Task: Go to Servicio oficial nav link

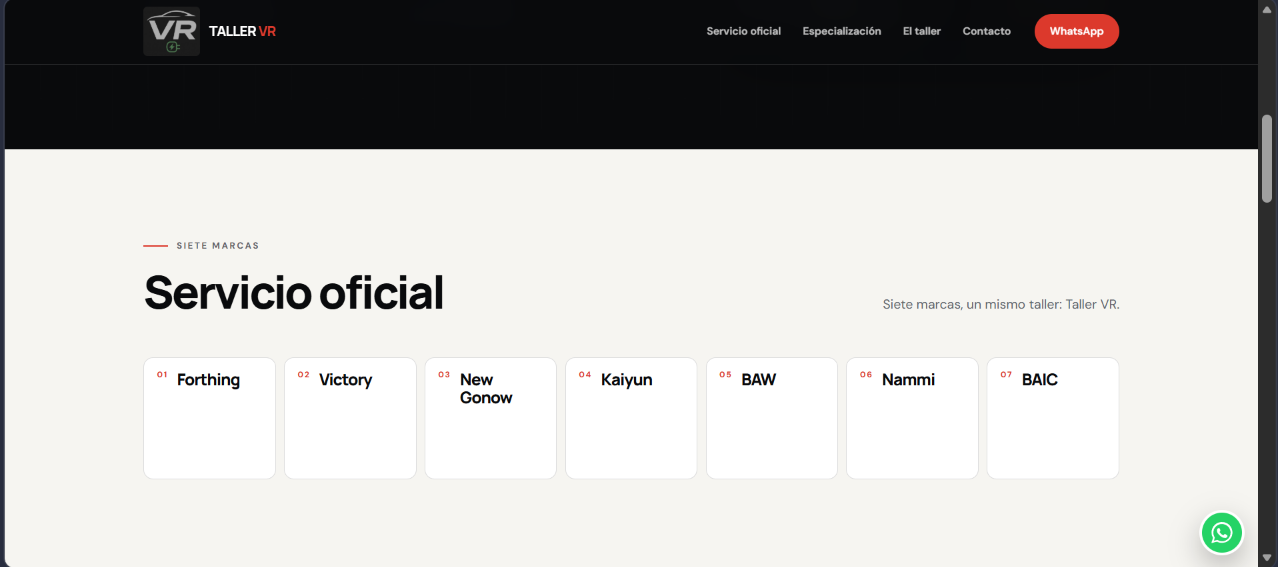Action: [743, 31]
